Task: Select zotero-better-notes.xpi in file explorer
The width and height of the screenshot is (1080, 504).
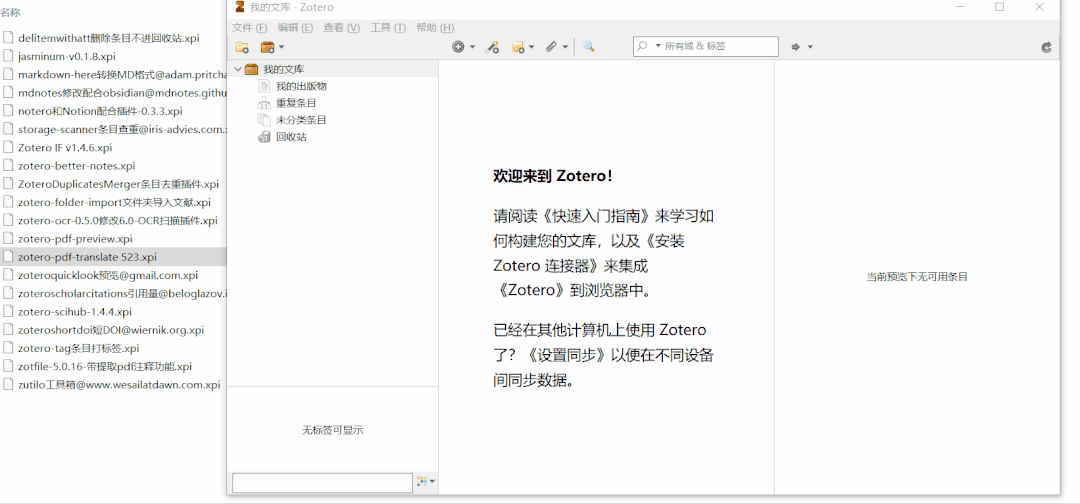Action: click(76, 165)
